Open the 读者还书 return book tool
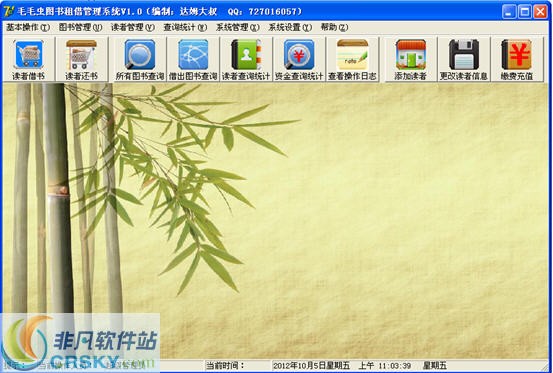The width and height of the screenshot is (553, 373). click(x=81, y=59)
